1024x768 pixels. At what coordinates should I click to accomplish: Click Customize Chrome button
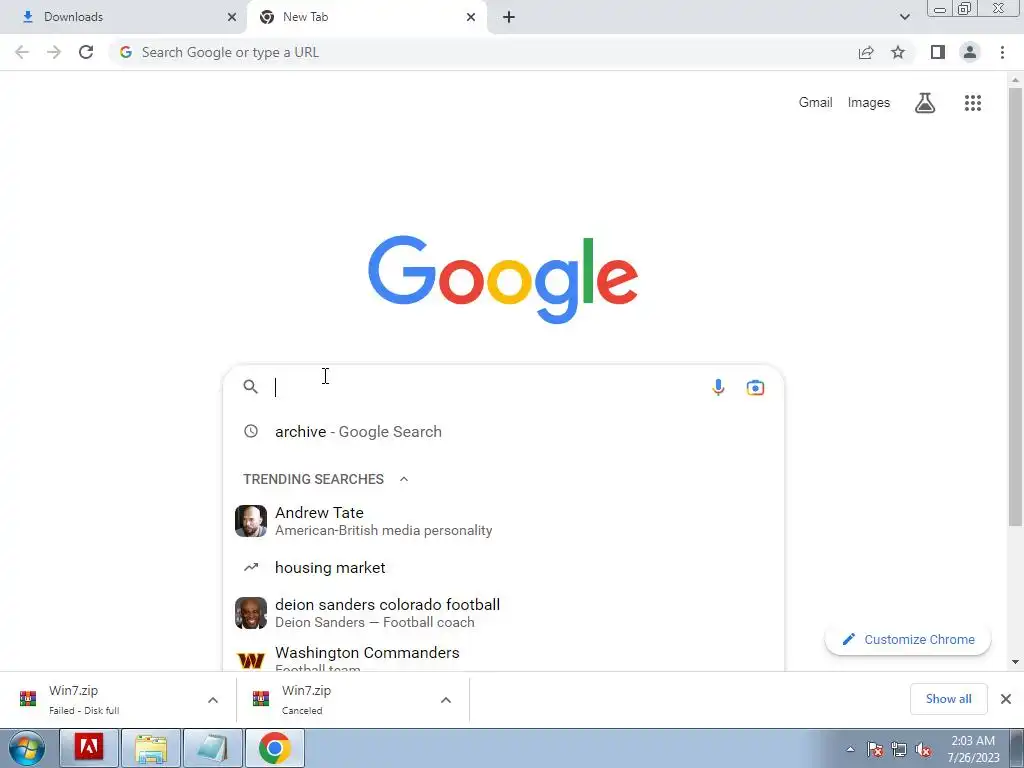coord(908,639)
